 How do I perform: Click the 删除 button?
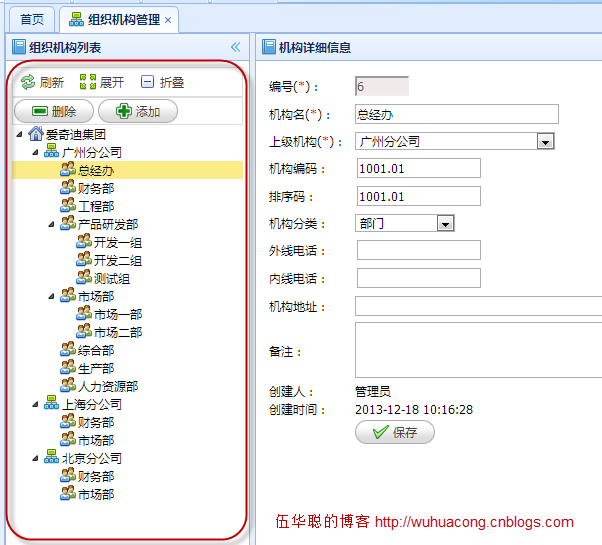coord(54,111)
